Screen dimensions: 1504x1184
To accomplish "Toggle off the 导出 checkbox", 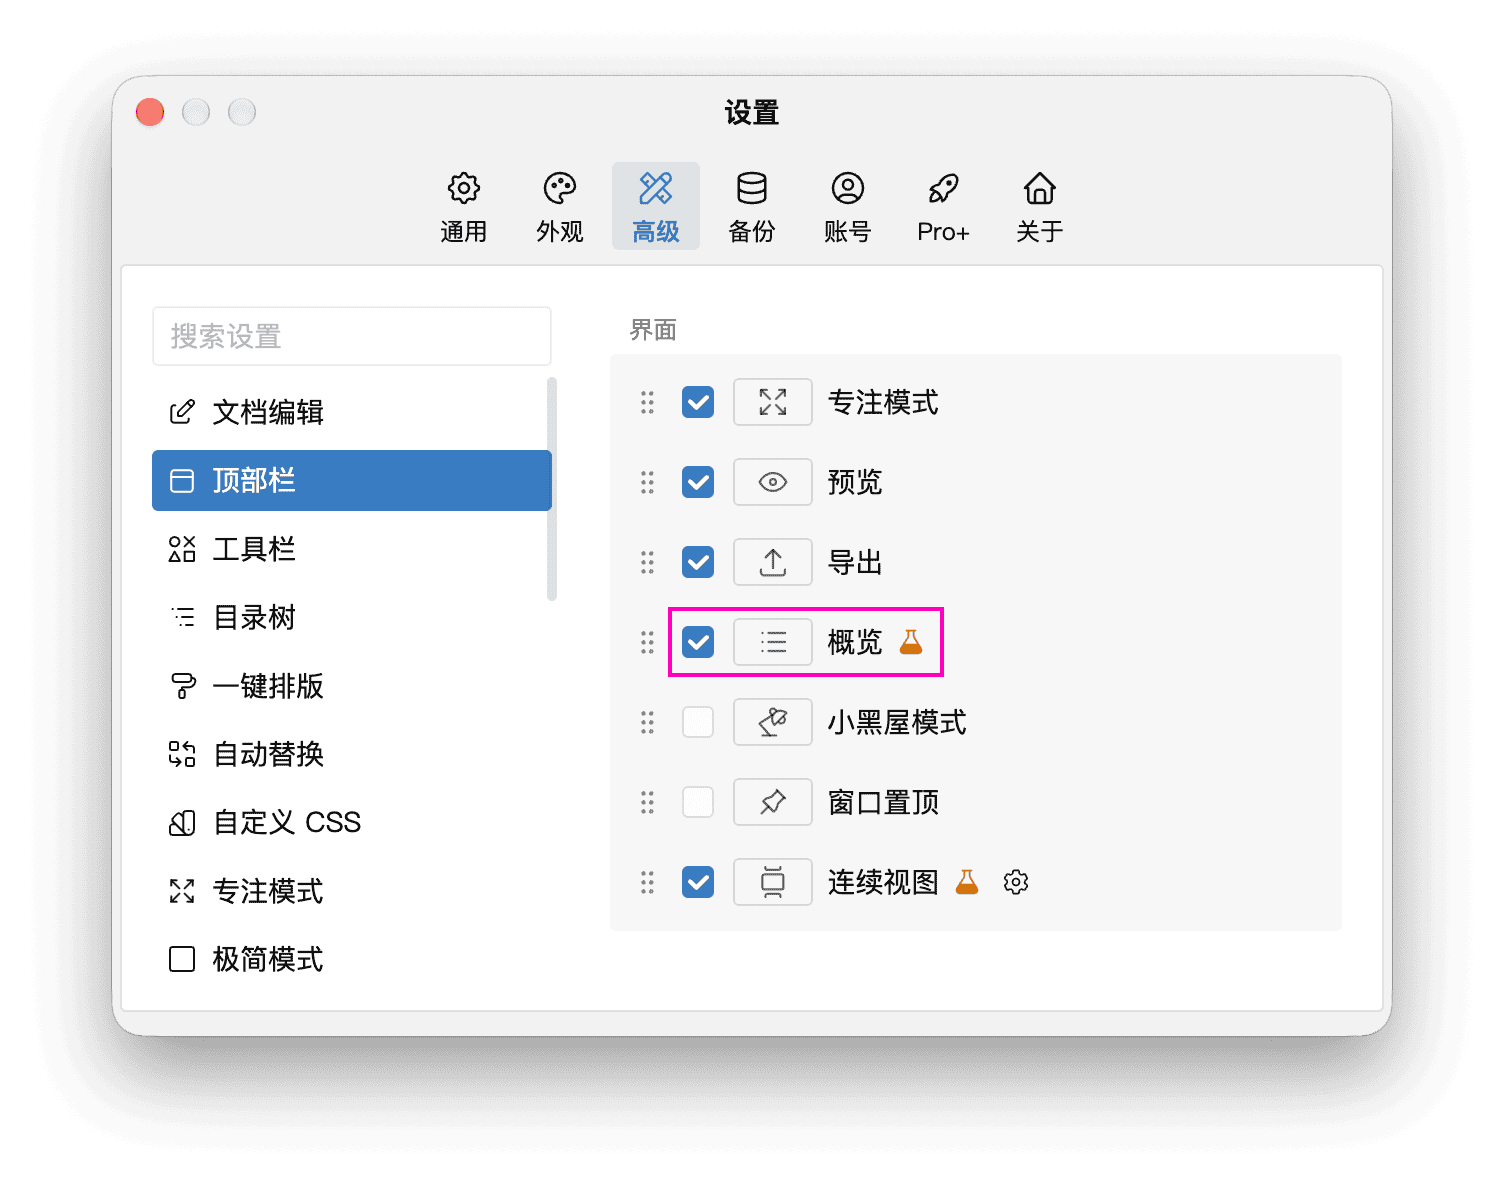I will [x=698, y=562].
